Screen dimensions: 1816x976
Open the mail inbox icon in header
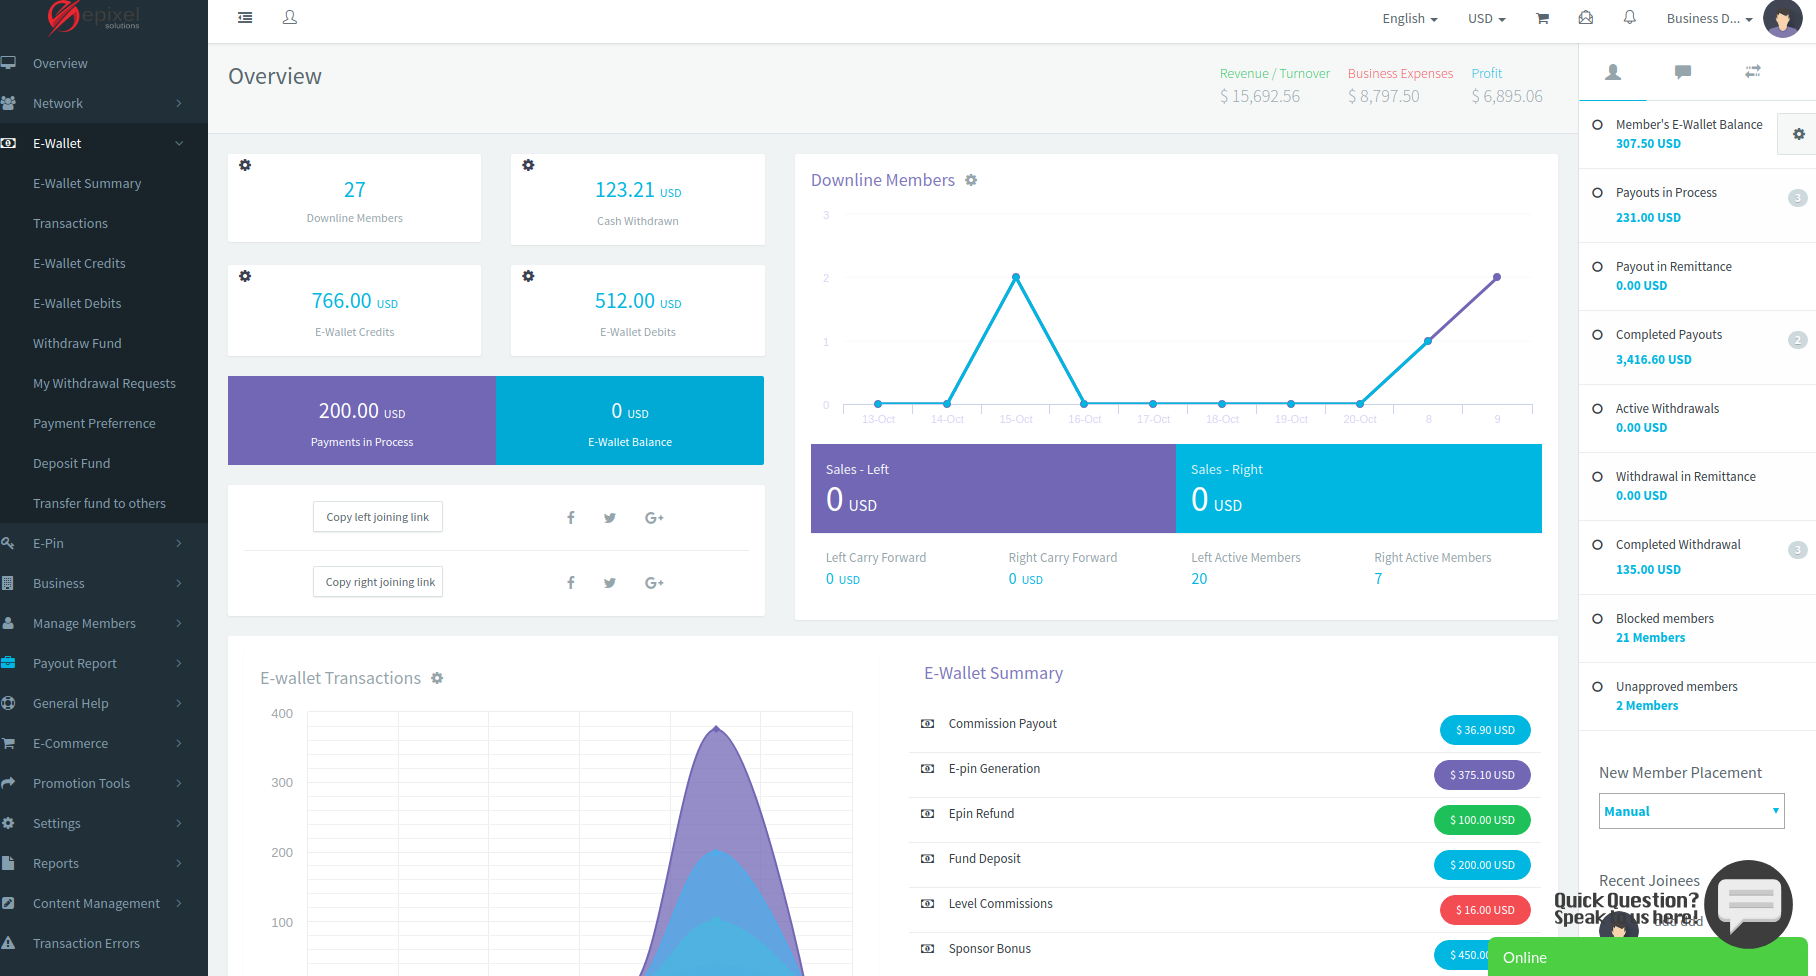click(x=1585, y=18)
